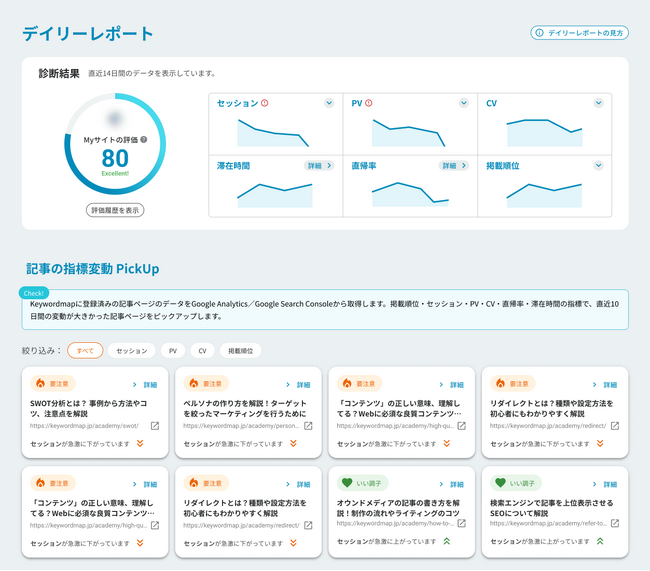Click the flame 要注意 badge on SWOT分析 card
The width and height of the screenshot is (650, 571).
pyautogui.click(x=53, y=384)
